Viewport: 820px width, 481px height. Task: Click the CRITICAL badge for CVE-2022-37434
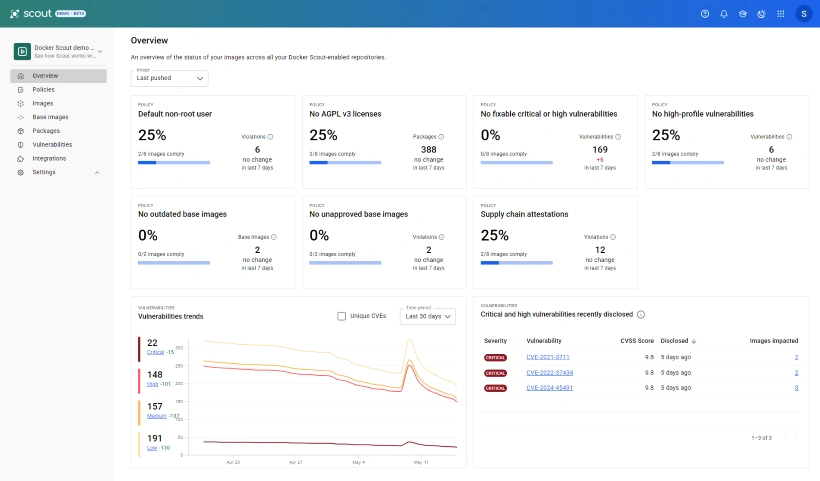pyautogui.click(x=495, y=373)
